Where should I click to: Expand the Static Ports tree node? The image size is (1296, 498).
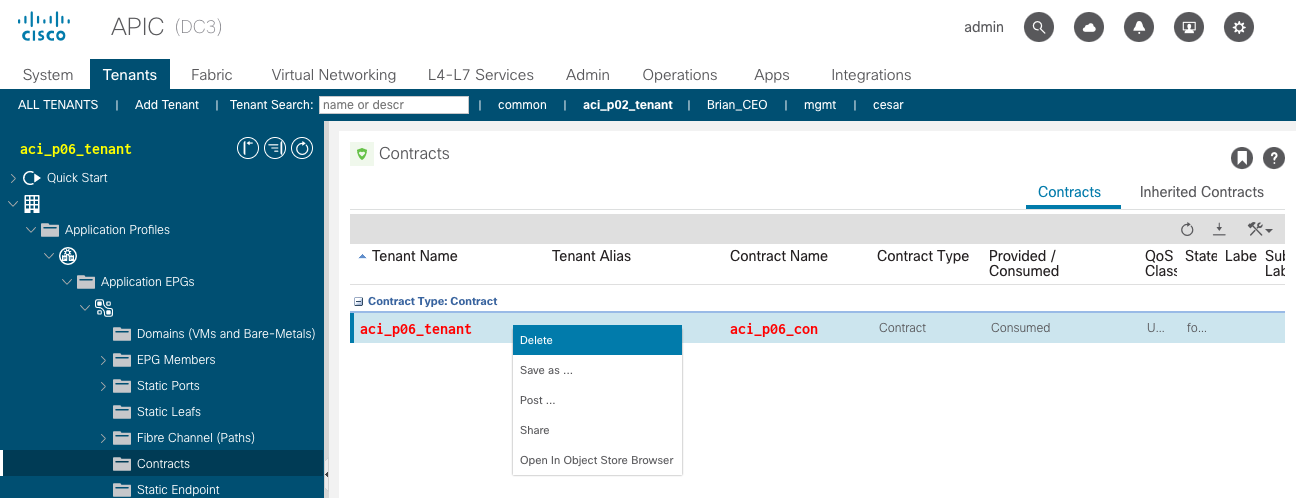point(104,386)
